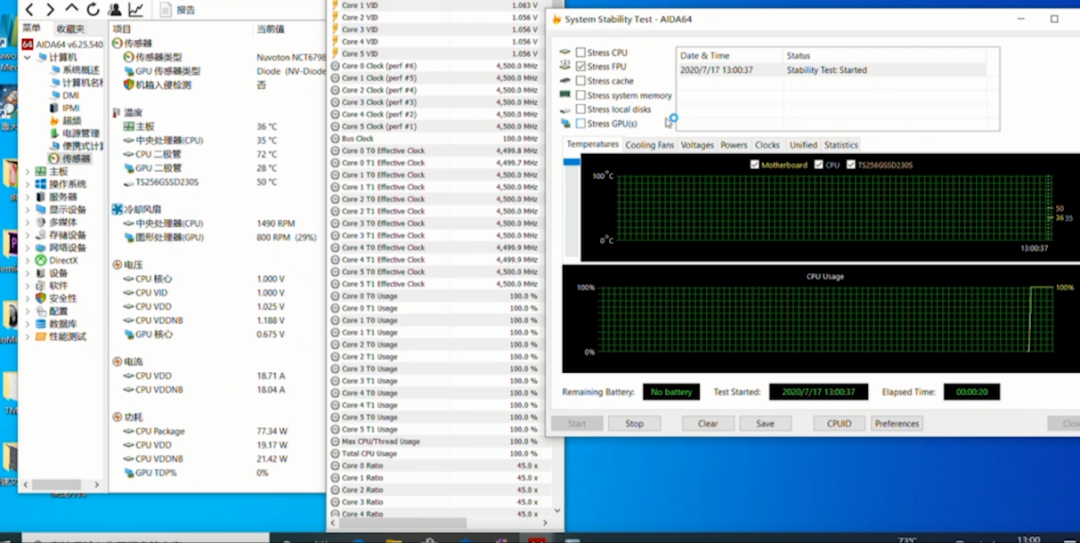This screenshot has height=543, width=1080.
Task: Enable Stress local disks checkbox
Action: click(581, 109)
